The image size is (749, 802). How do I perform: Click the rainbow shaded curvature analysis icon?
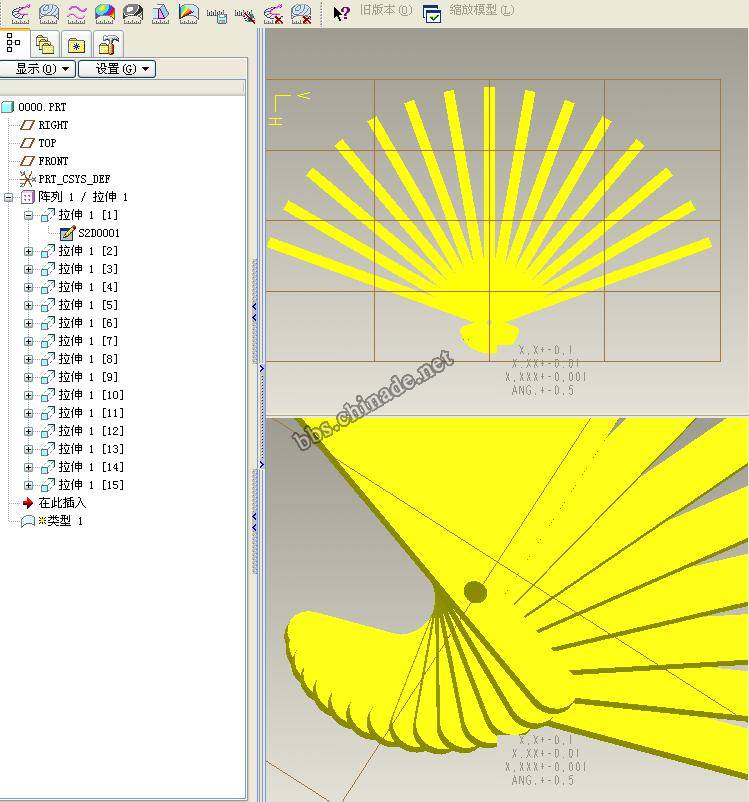(104, 13)
